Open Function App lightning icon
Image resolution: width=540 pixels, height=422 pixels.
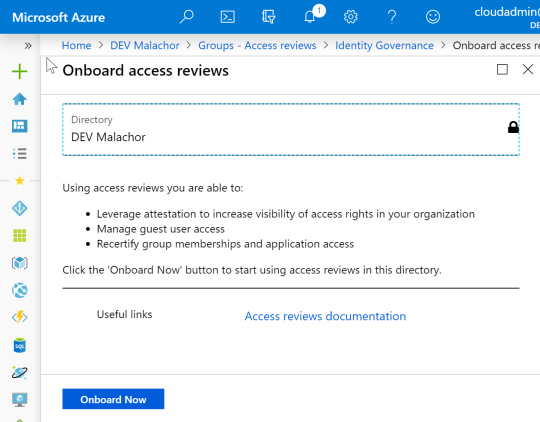click(20, 317)
